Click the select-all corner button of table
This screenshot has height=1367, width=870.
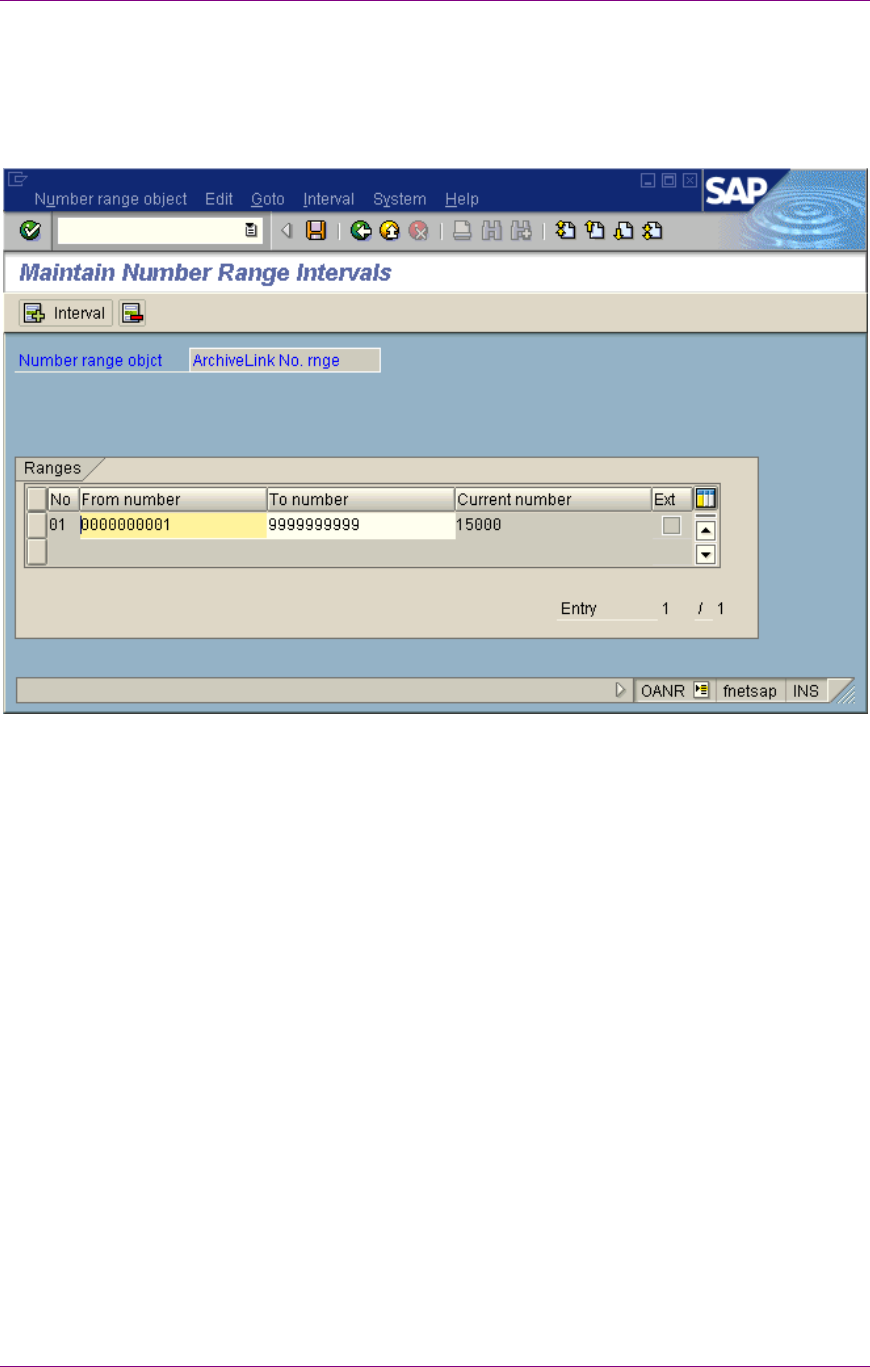click(37, 498)
